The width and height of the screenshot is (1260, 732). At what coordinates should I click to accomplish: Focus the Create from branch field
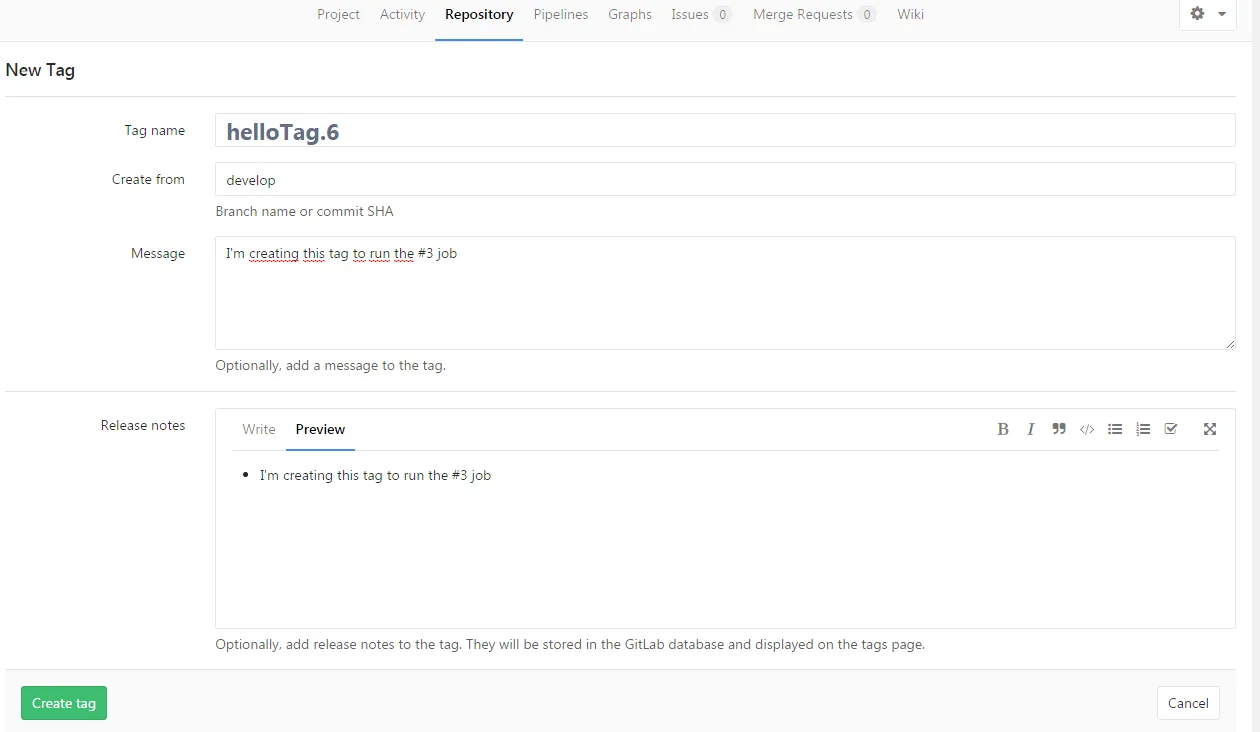point(725,179)
